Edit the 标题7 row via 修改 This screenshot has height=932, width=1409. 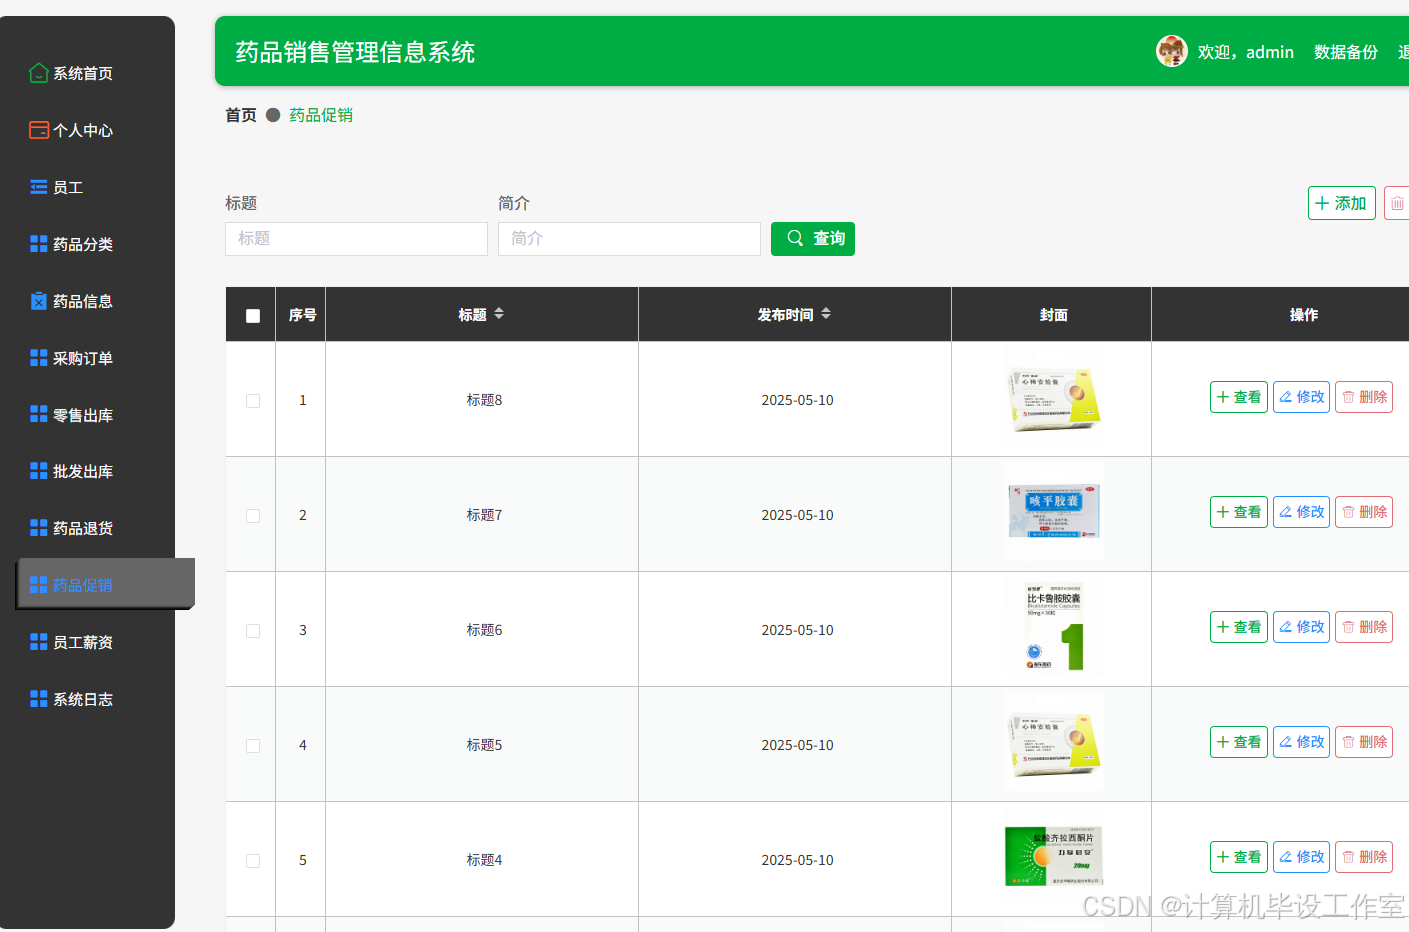tap(1301, 512)
